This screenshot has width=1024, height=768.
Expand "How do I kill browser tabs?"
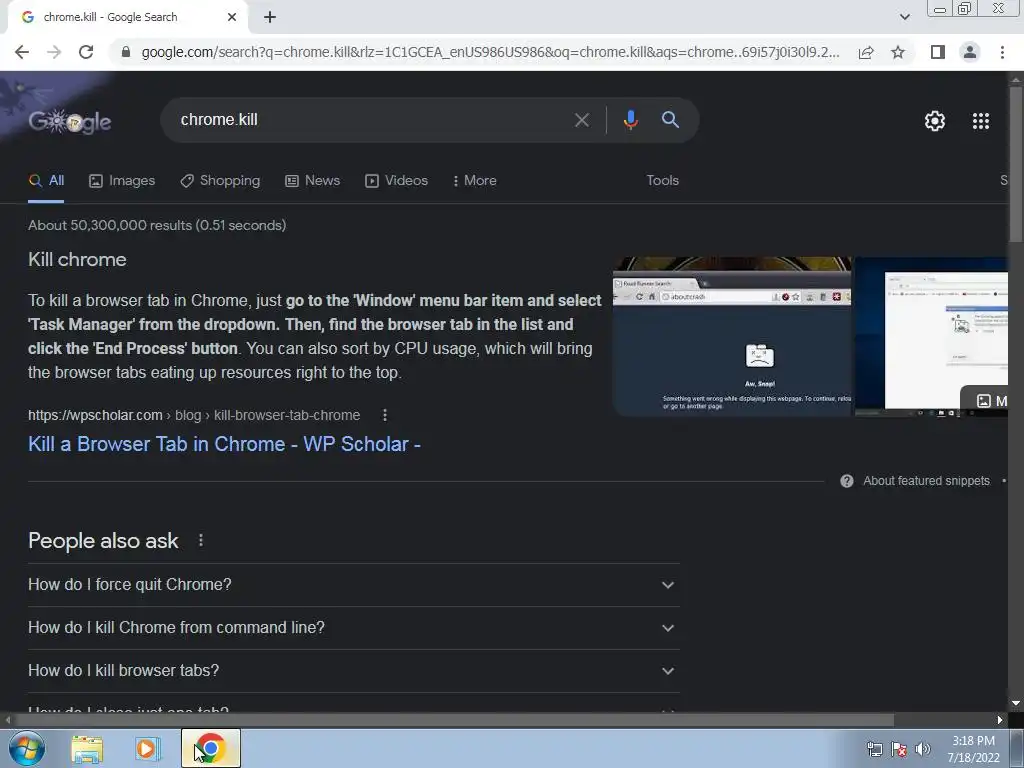353,671
